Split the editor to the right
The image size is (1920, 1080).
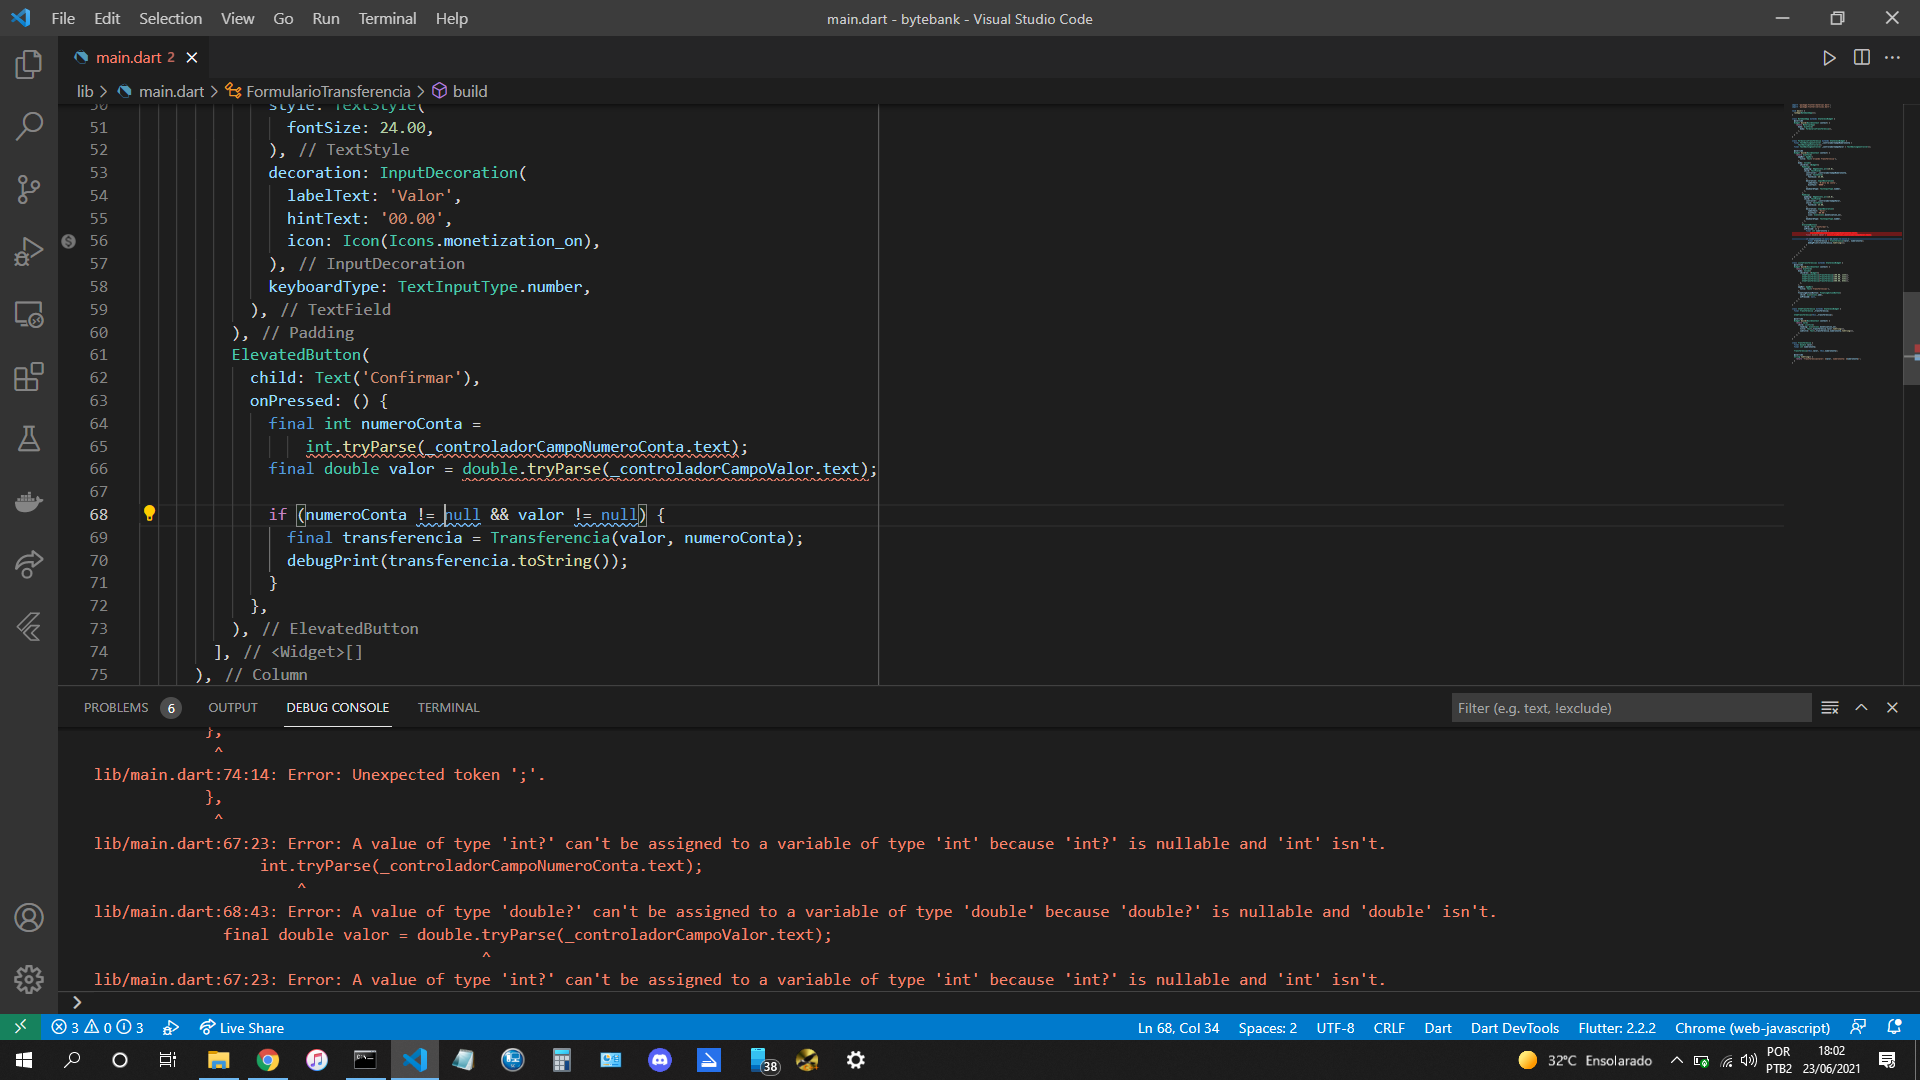click(x=1861, y=58)
